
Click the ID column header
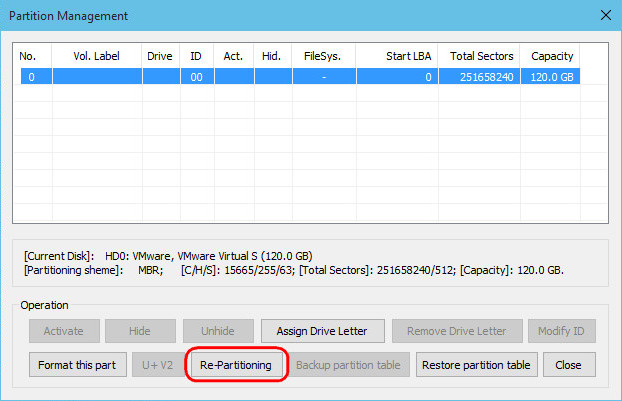196,56
